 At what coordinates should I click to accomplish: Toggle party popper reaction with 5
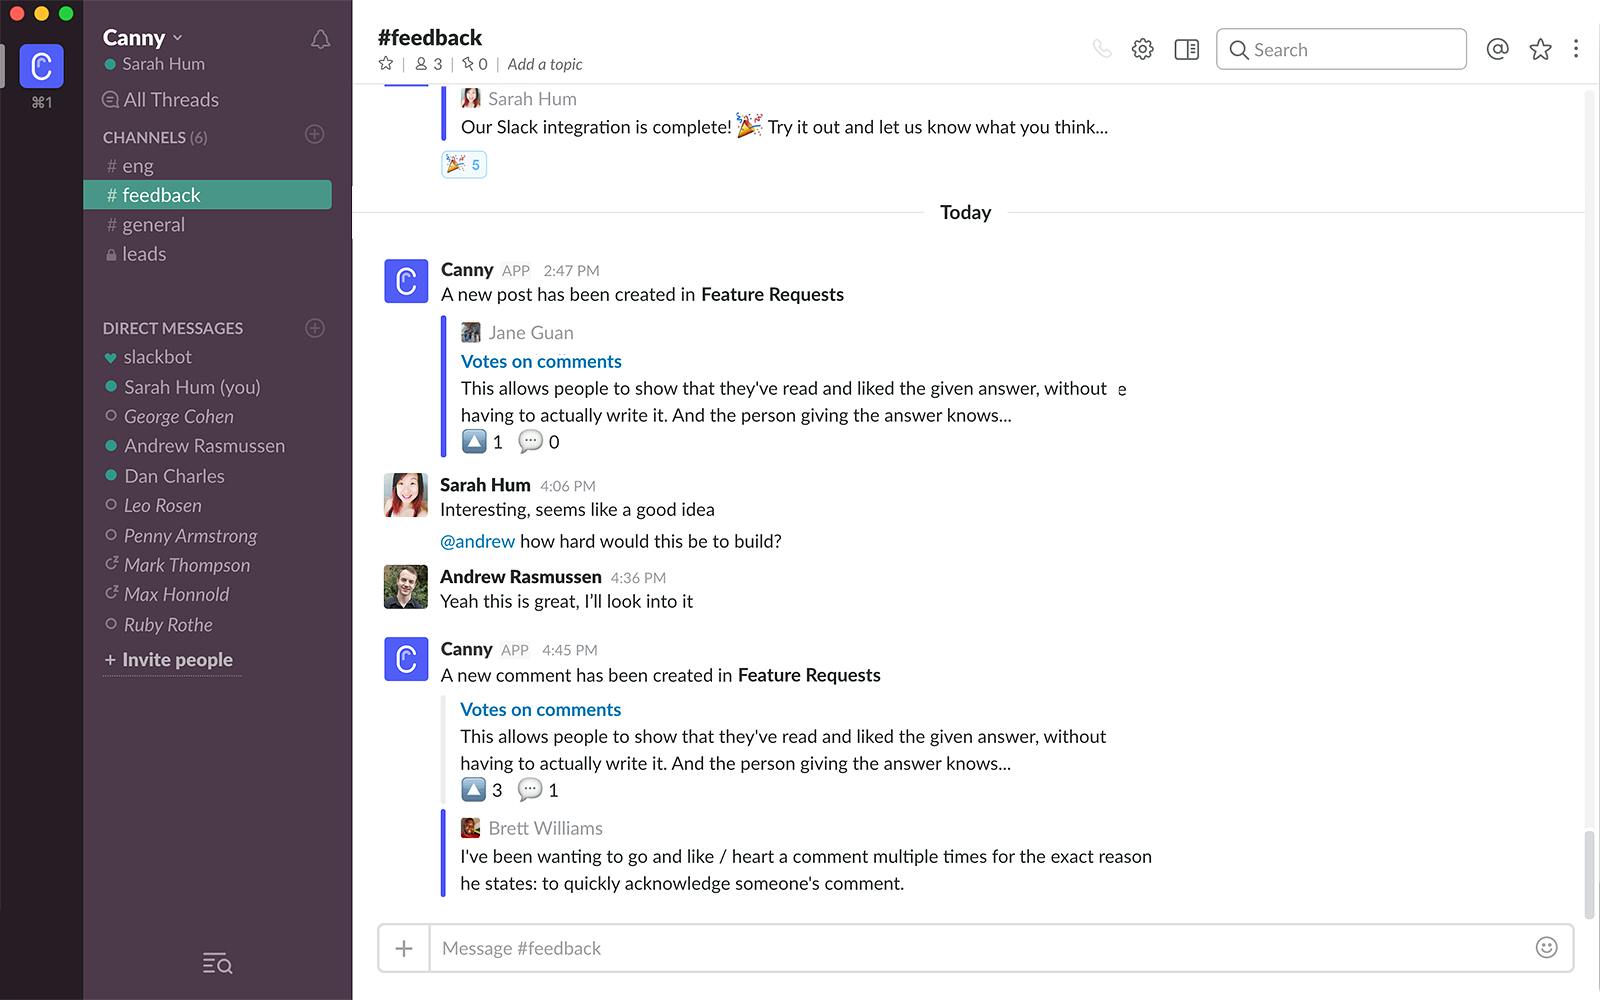pyautogui.click(x=464, y=164)
